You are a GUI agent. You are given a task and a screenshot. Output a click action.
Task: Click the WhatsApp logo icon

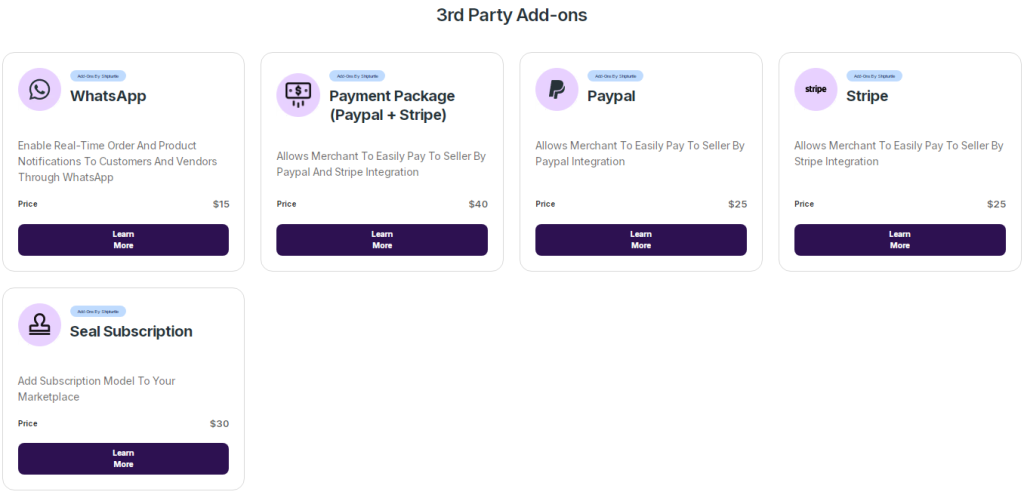pyautogui.click(x=39, y=90)
